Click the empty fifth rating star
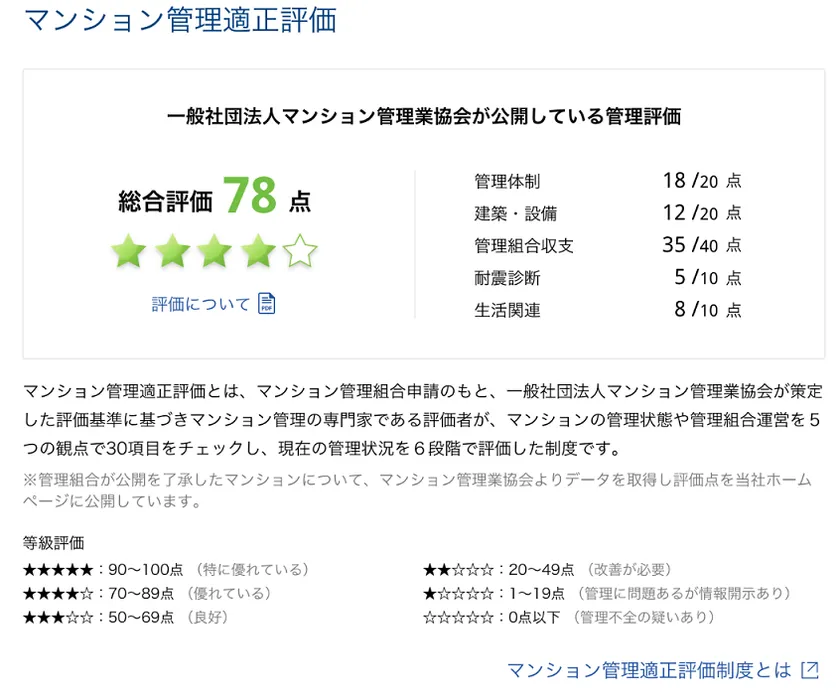 click(300, 251)
